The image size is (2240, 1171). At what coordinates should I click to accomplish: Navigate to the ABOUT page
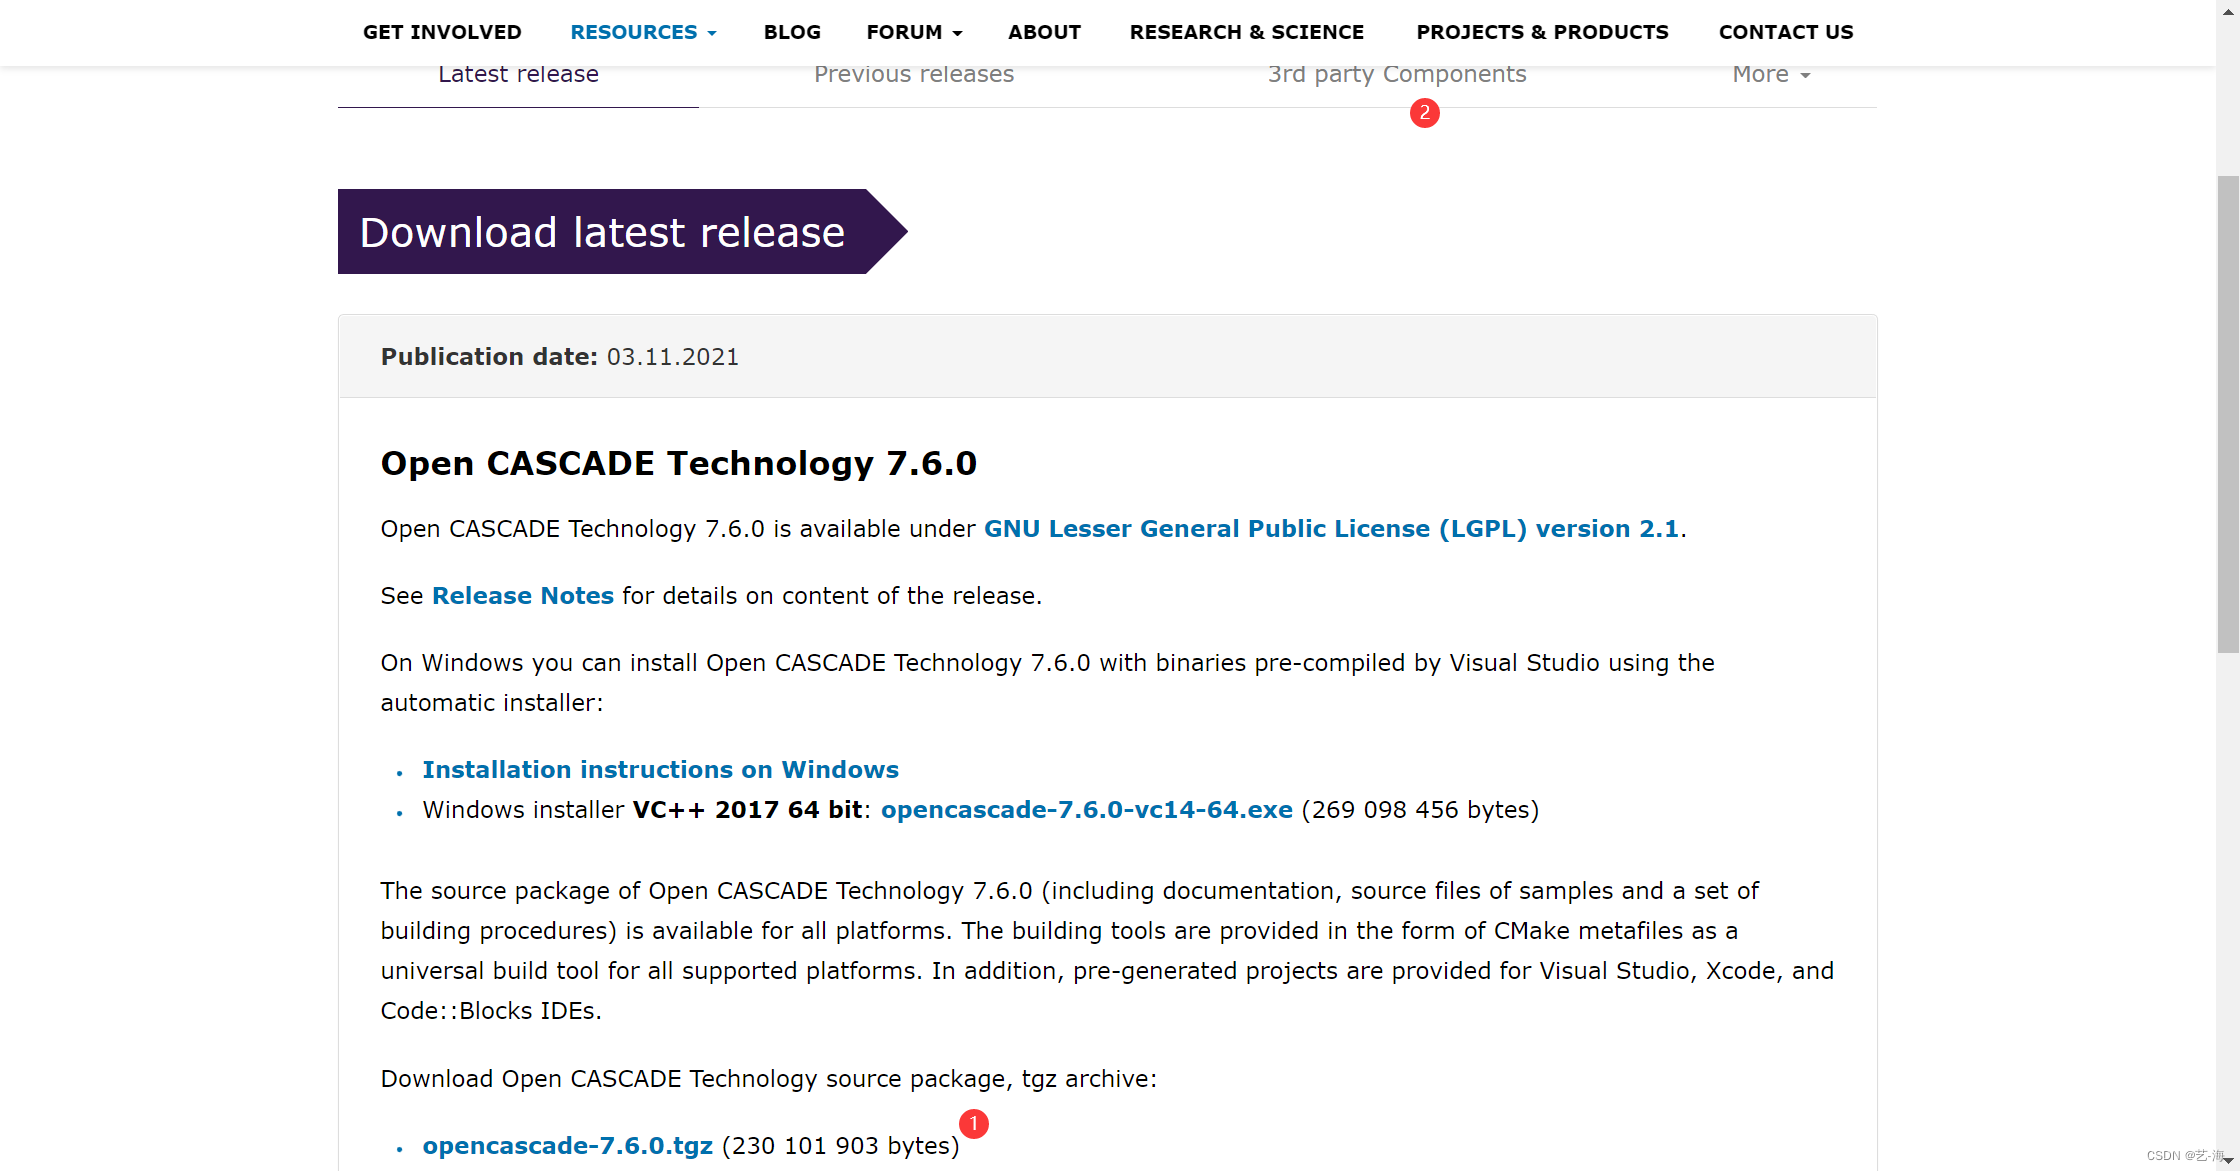click(x=1044, y=31)
